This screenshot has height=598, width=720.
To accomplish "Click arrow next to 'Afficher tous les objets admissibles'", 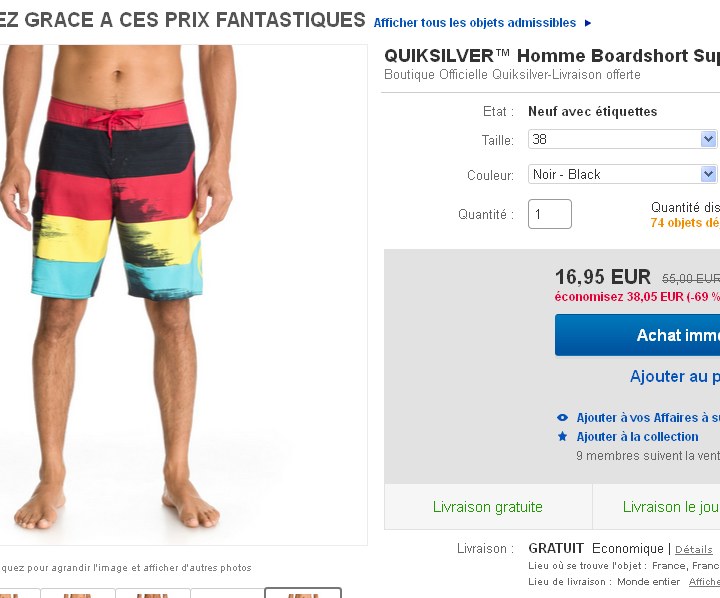I will [x=588, y=23].
